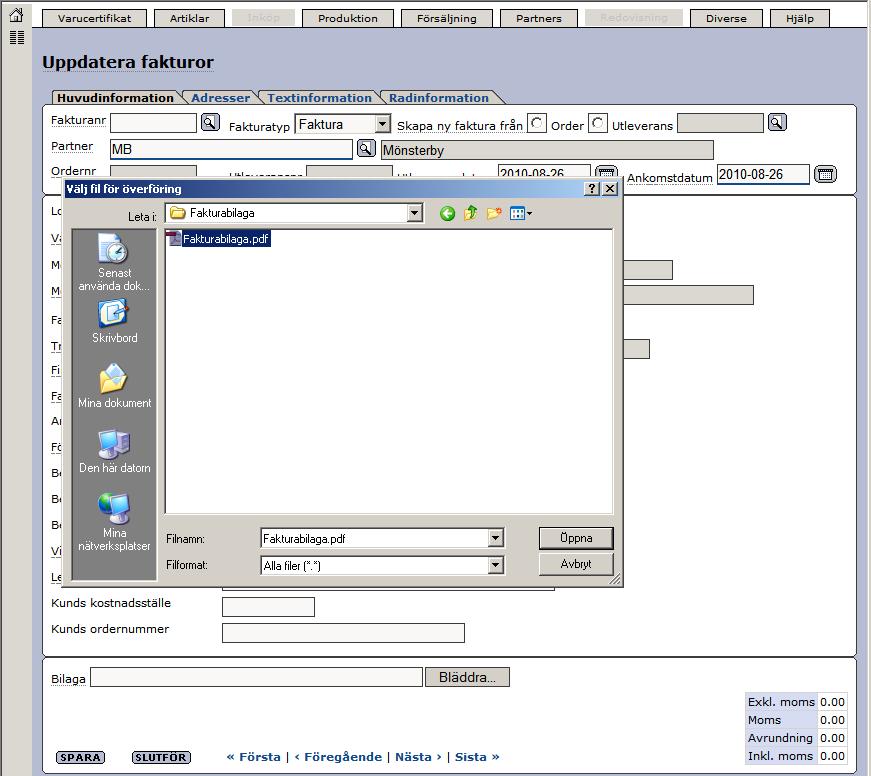
Task: Click the Filnamn text field
Action: (x=375, y=538)
